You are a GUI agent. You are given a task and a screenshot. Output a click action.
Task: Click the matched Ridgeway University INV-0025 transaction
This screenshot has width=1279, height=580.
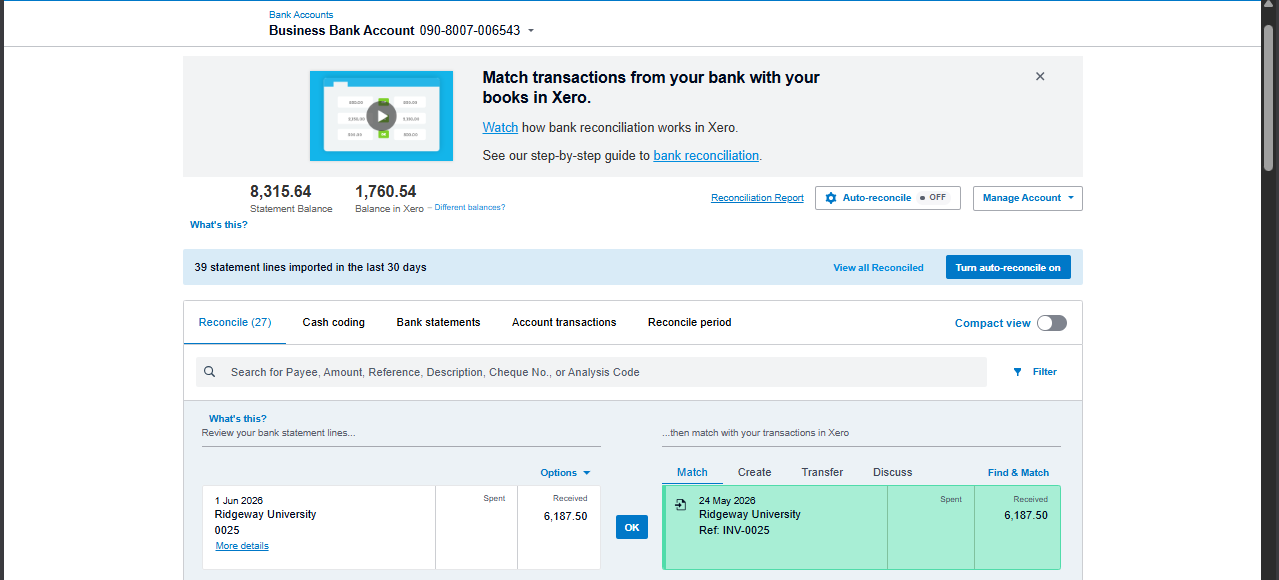861,527
